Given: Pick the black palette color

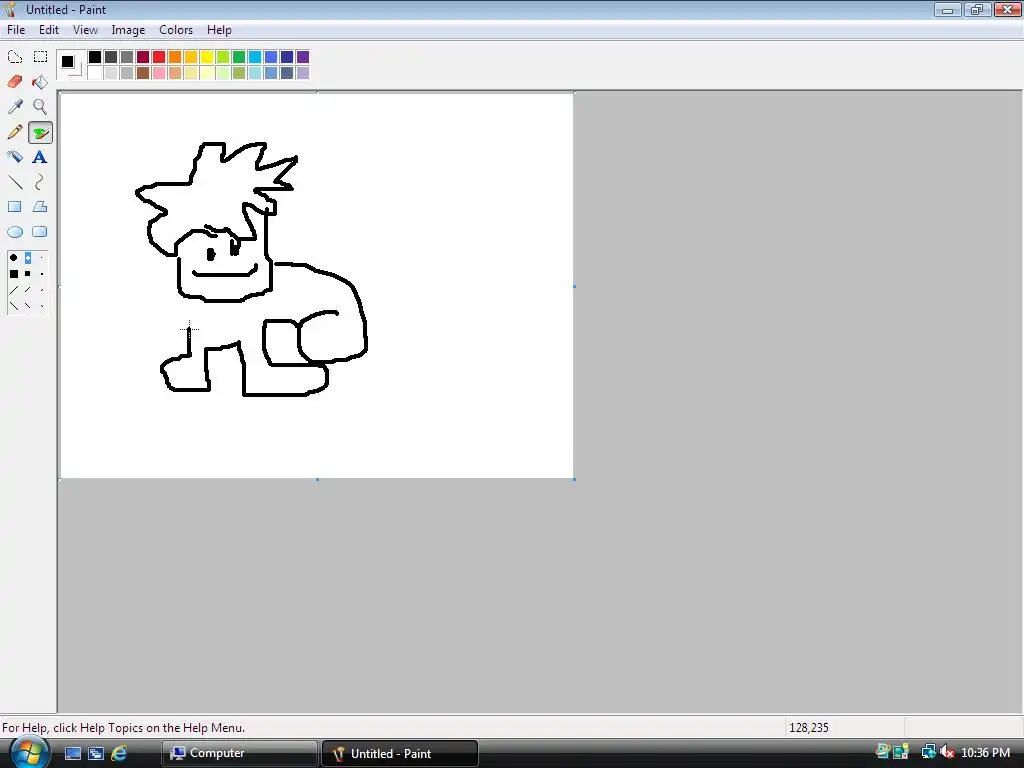Looking at the screenshot, I should point(95,57).
